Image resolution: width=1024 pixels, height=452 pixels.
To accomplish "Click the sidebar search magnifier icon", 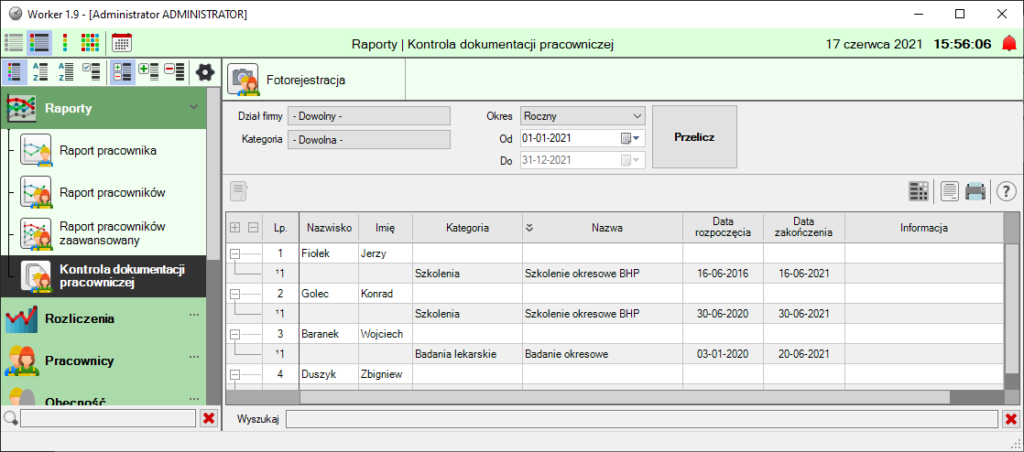I will tap(10, 418).
